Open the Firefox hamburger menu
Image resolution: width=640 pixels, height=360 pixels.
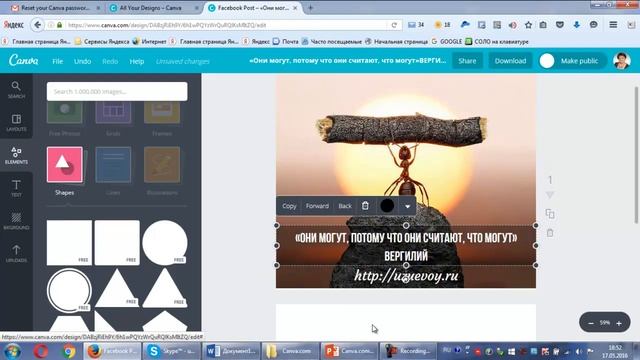613,25
